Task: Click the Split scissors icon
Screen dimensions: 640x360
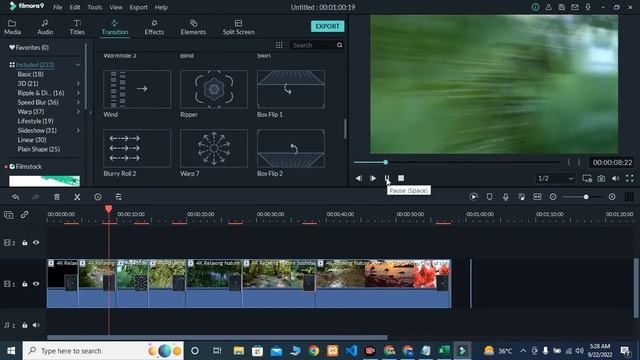Action: (77, 197)
